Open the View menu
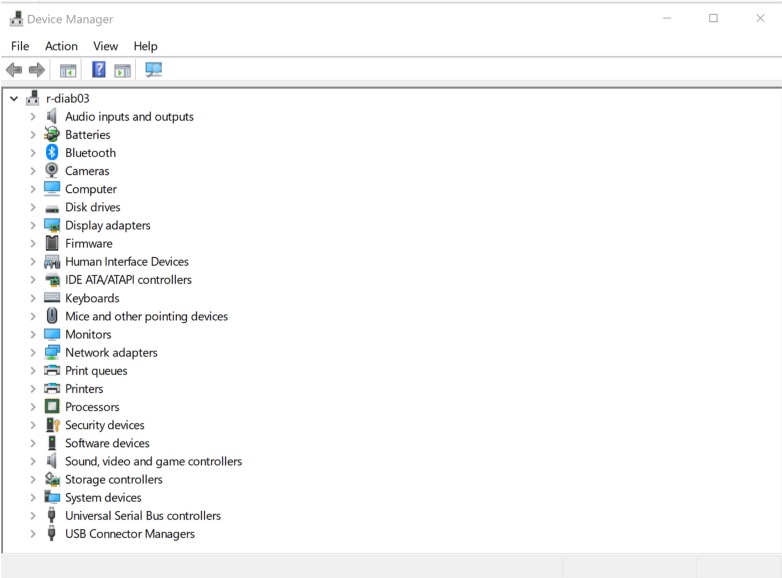 (x=106, y=46)
